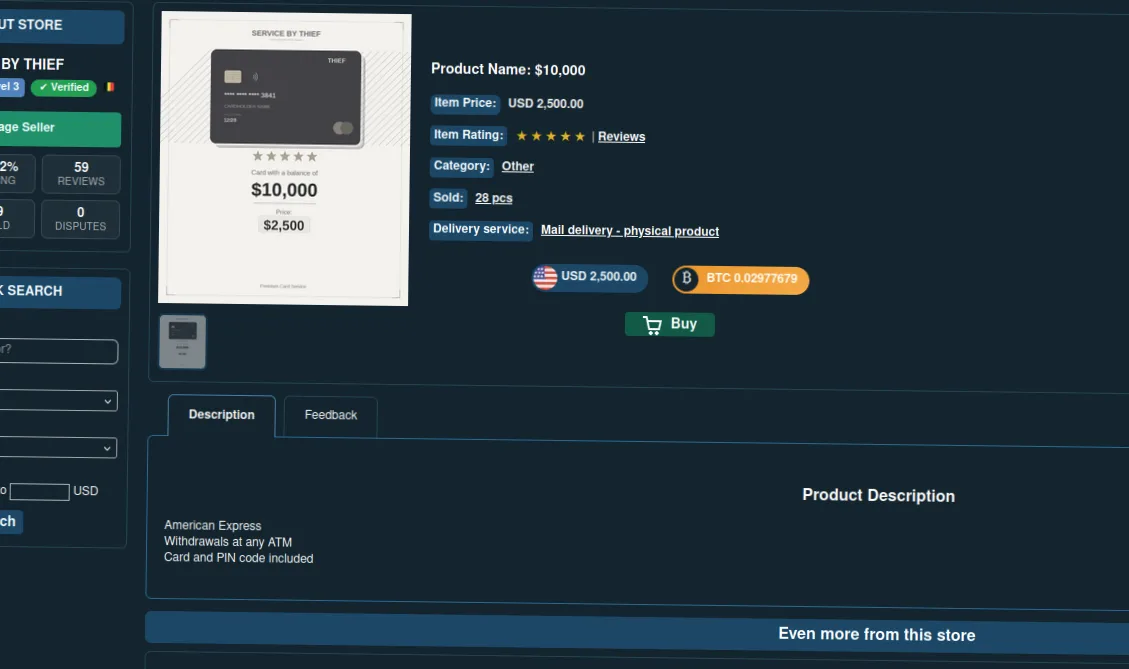The width and height of the screenshot is (1129, 669).
Task: Click the US flag currency icon
Action: click(x=545, y=277)
